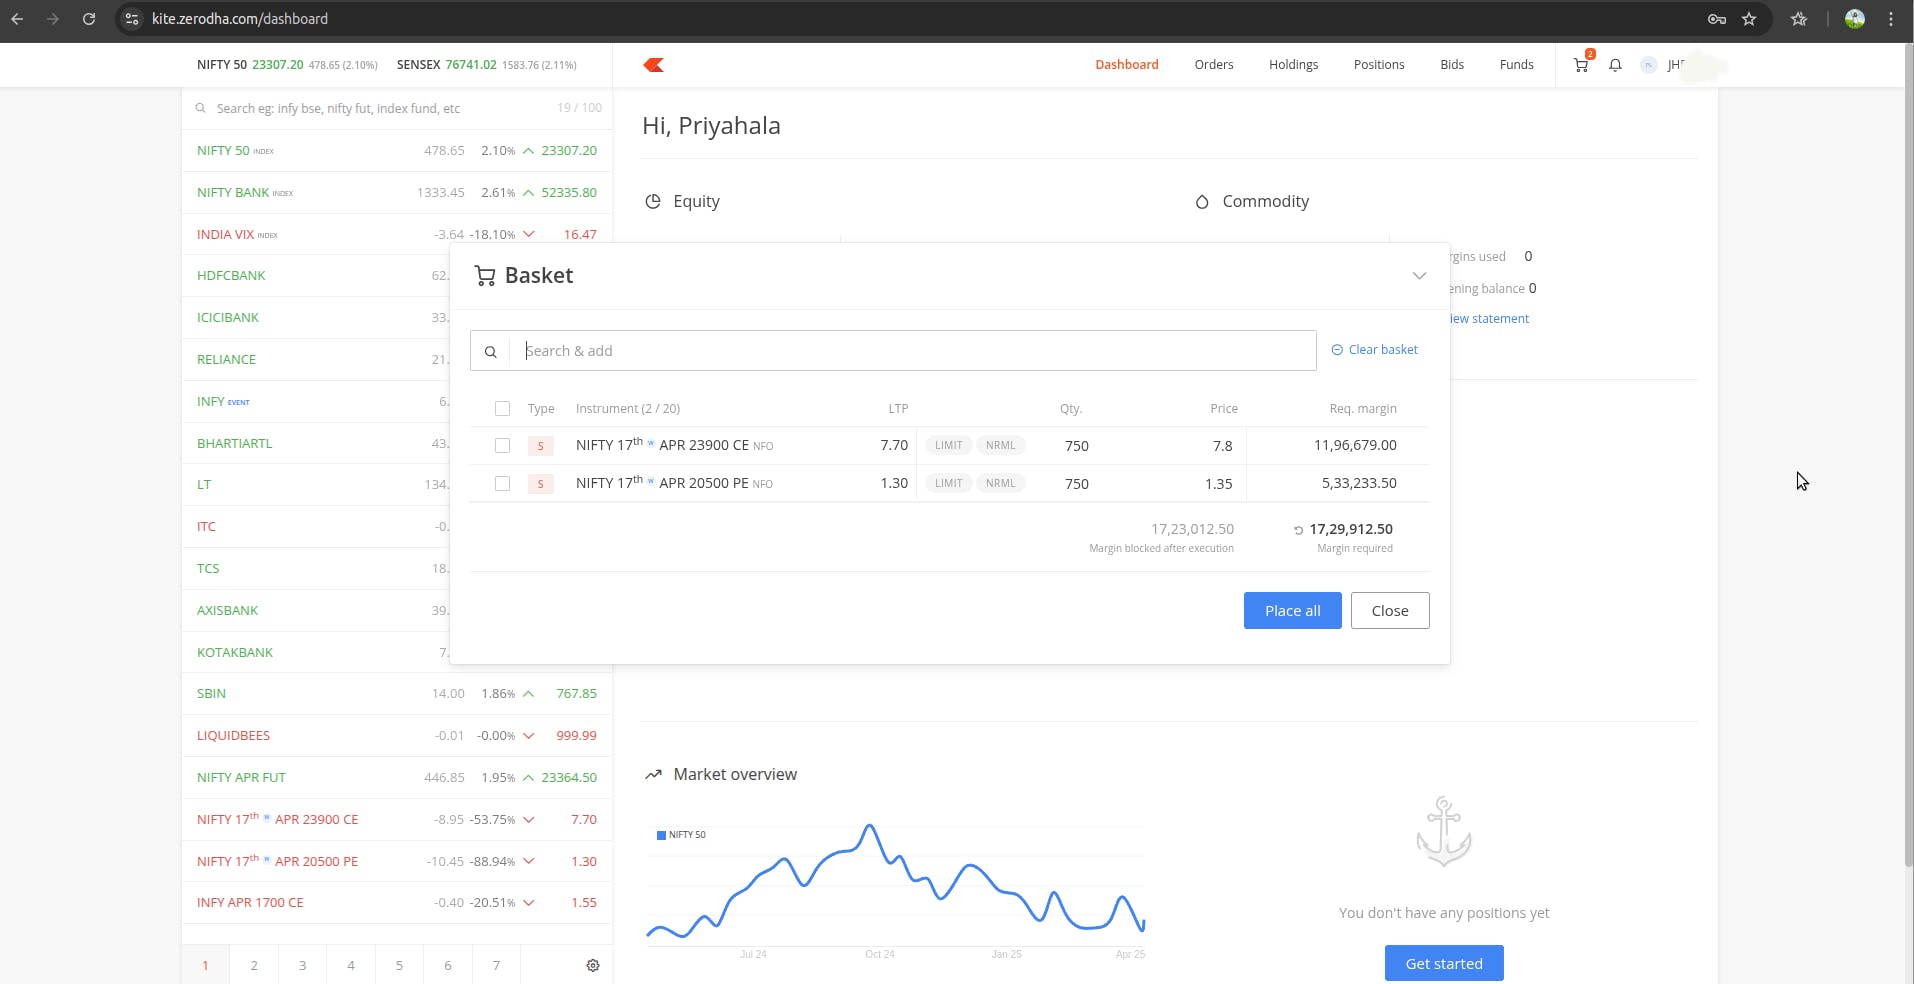Viewport: 1914px width, 984px height.
Task: Open the Bids tab
Action: [1452, 65]
